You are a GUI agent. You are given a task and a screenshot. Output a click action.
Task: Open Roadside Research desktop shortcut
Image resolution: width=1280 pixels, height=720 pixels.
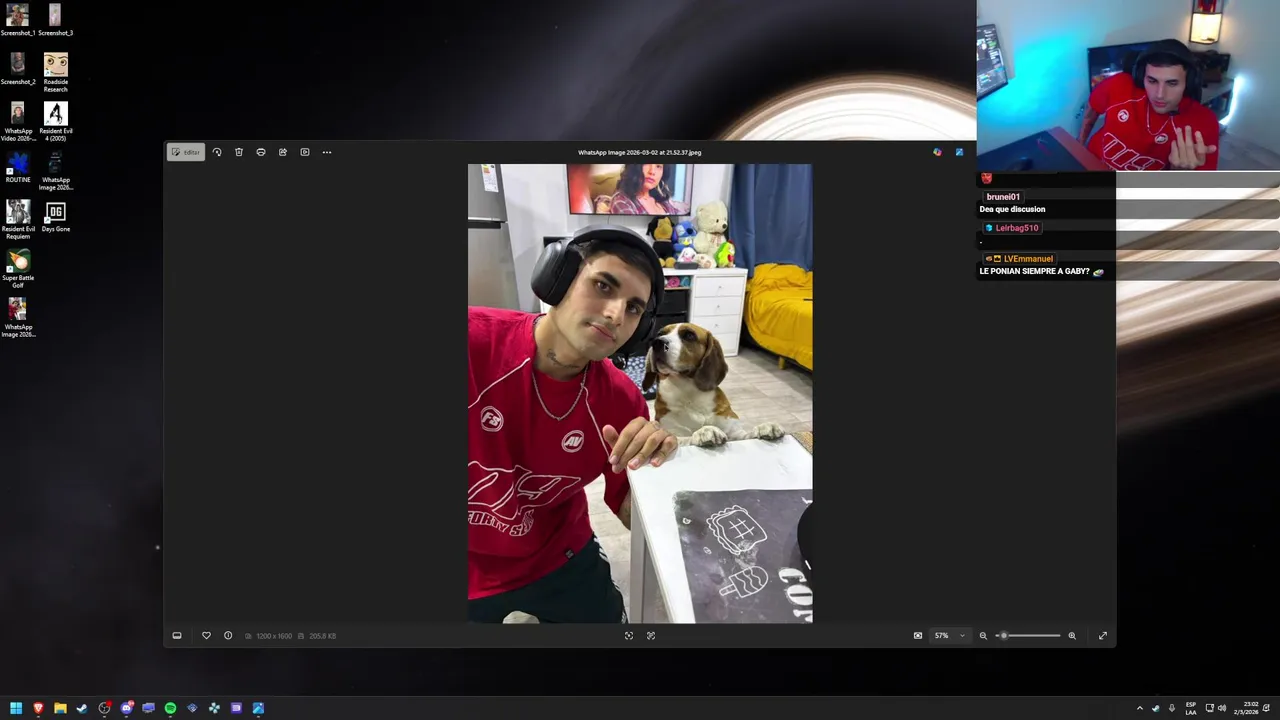coord(55,72)
